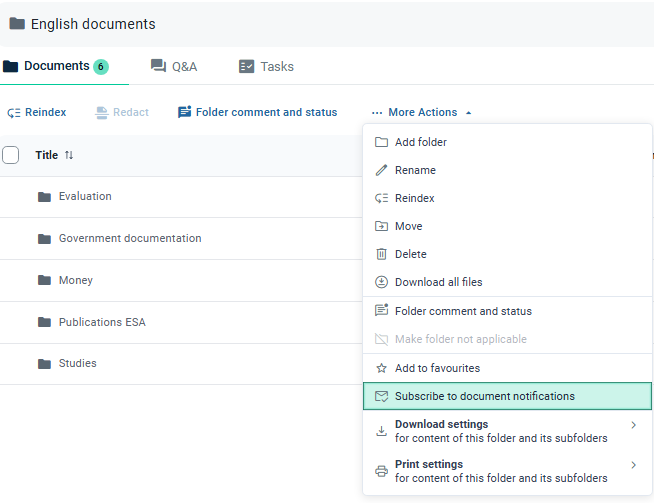
Task: Click the Government documentation folder icon
Action: tap(44, 239)
